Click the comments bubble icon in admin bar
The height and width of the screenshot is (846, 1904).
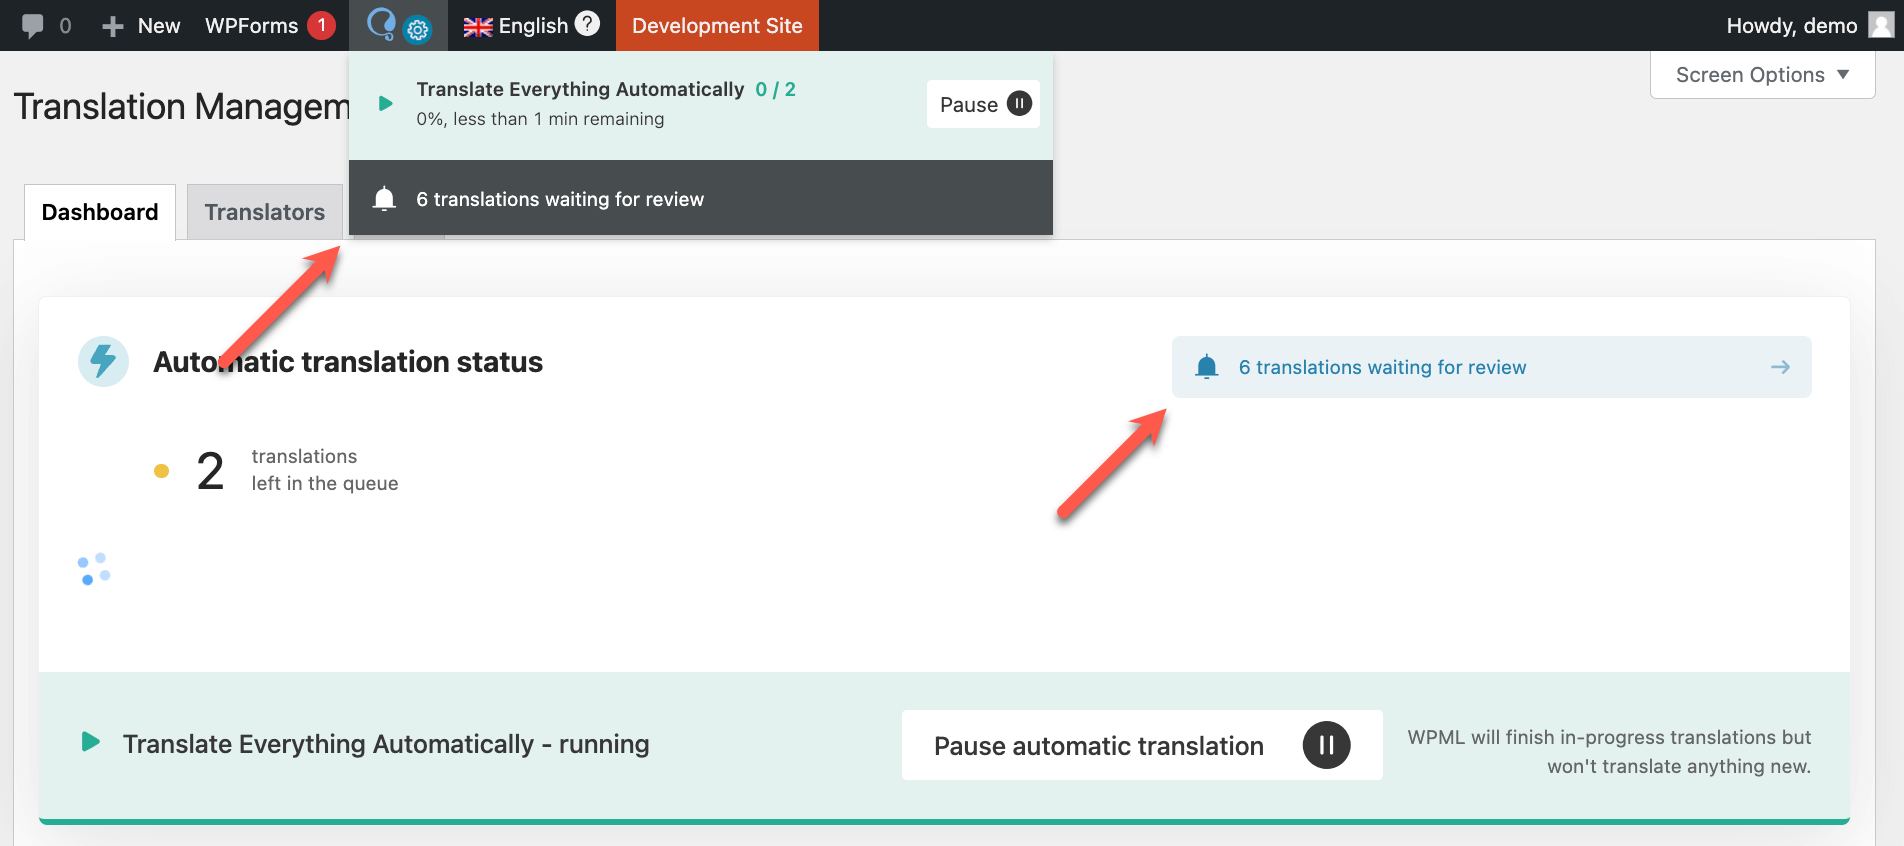[33, 26]
